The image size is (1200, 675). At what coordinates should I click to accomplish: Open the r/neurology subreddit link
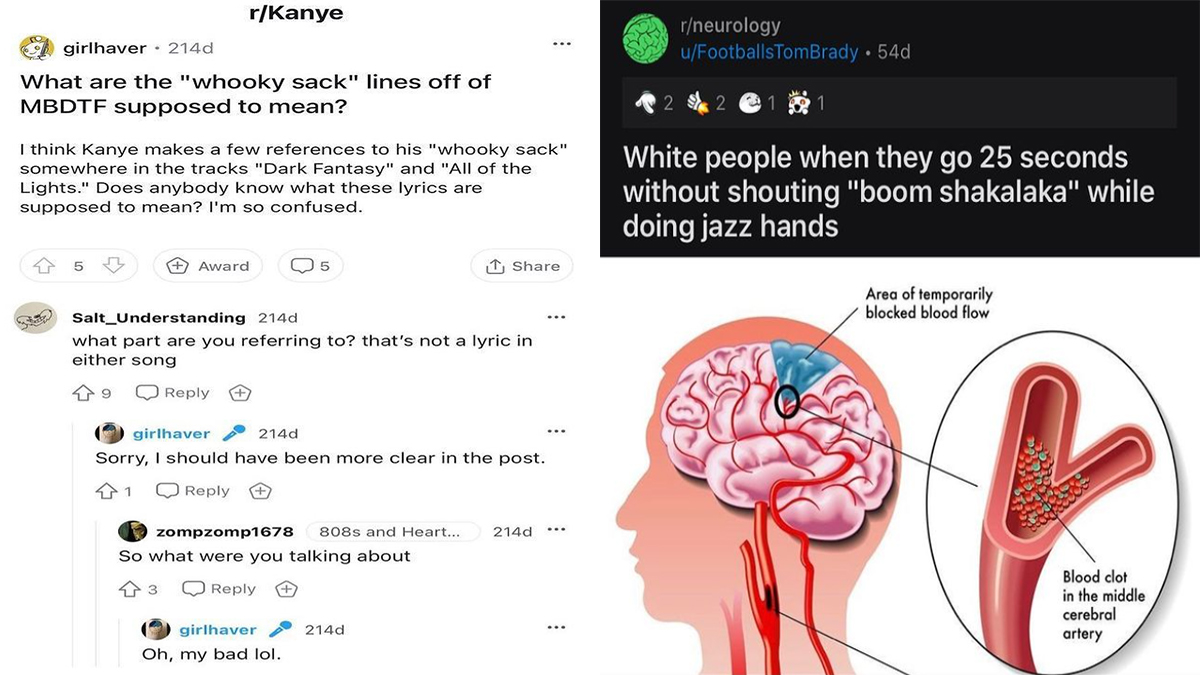[730, 26]
